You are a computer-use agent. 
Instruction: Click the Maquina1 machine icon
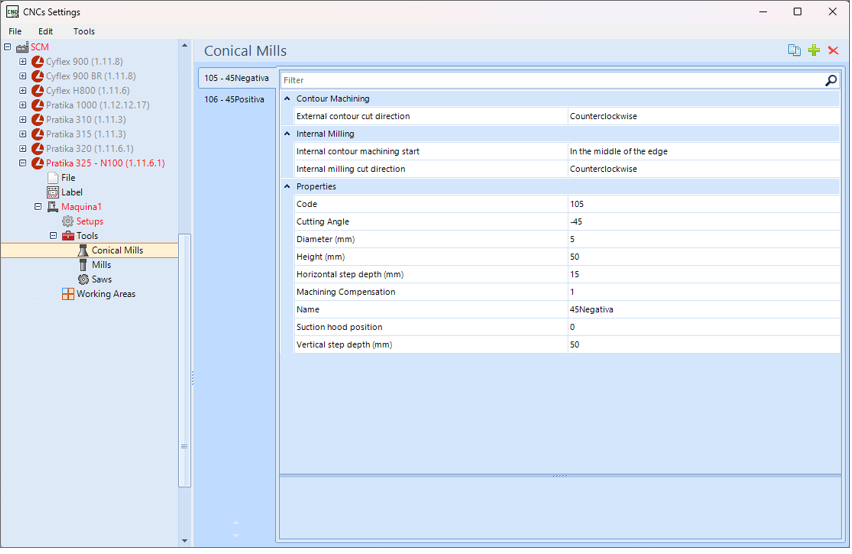click(x=53, y=207)
